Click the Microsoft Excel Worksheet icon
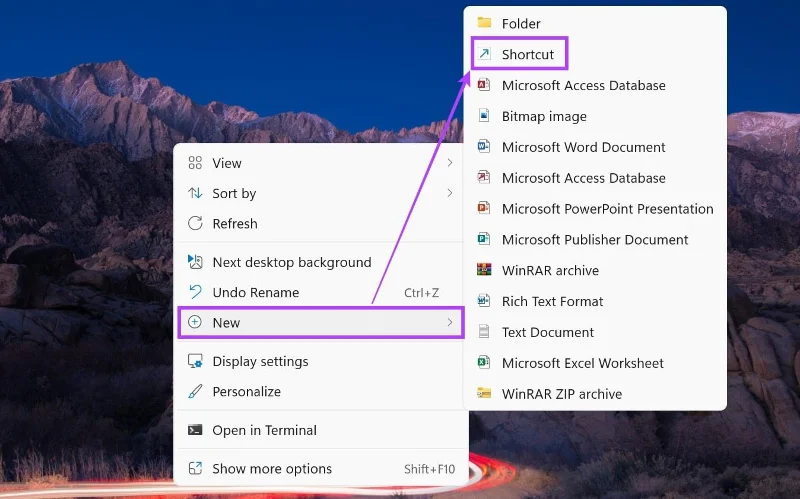Image resolution: width=800 pixels, height=499 pixels. point(484,362)
